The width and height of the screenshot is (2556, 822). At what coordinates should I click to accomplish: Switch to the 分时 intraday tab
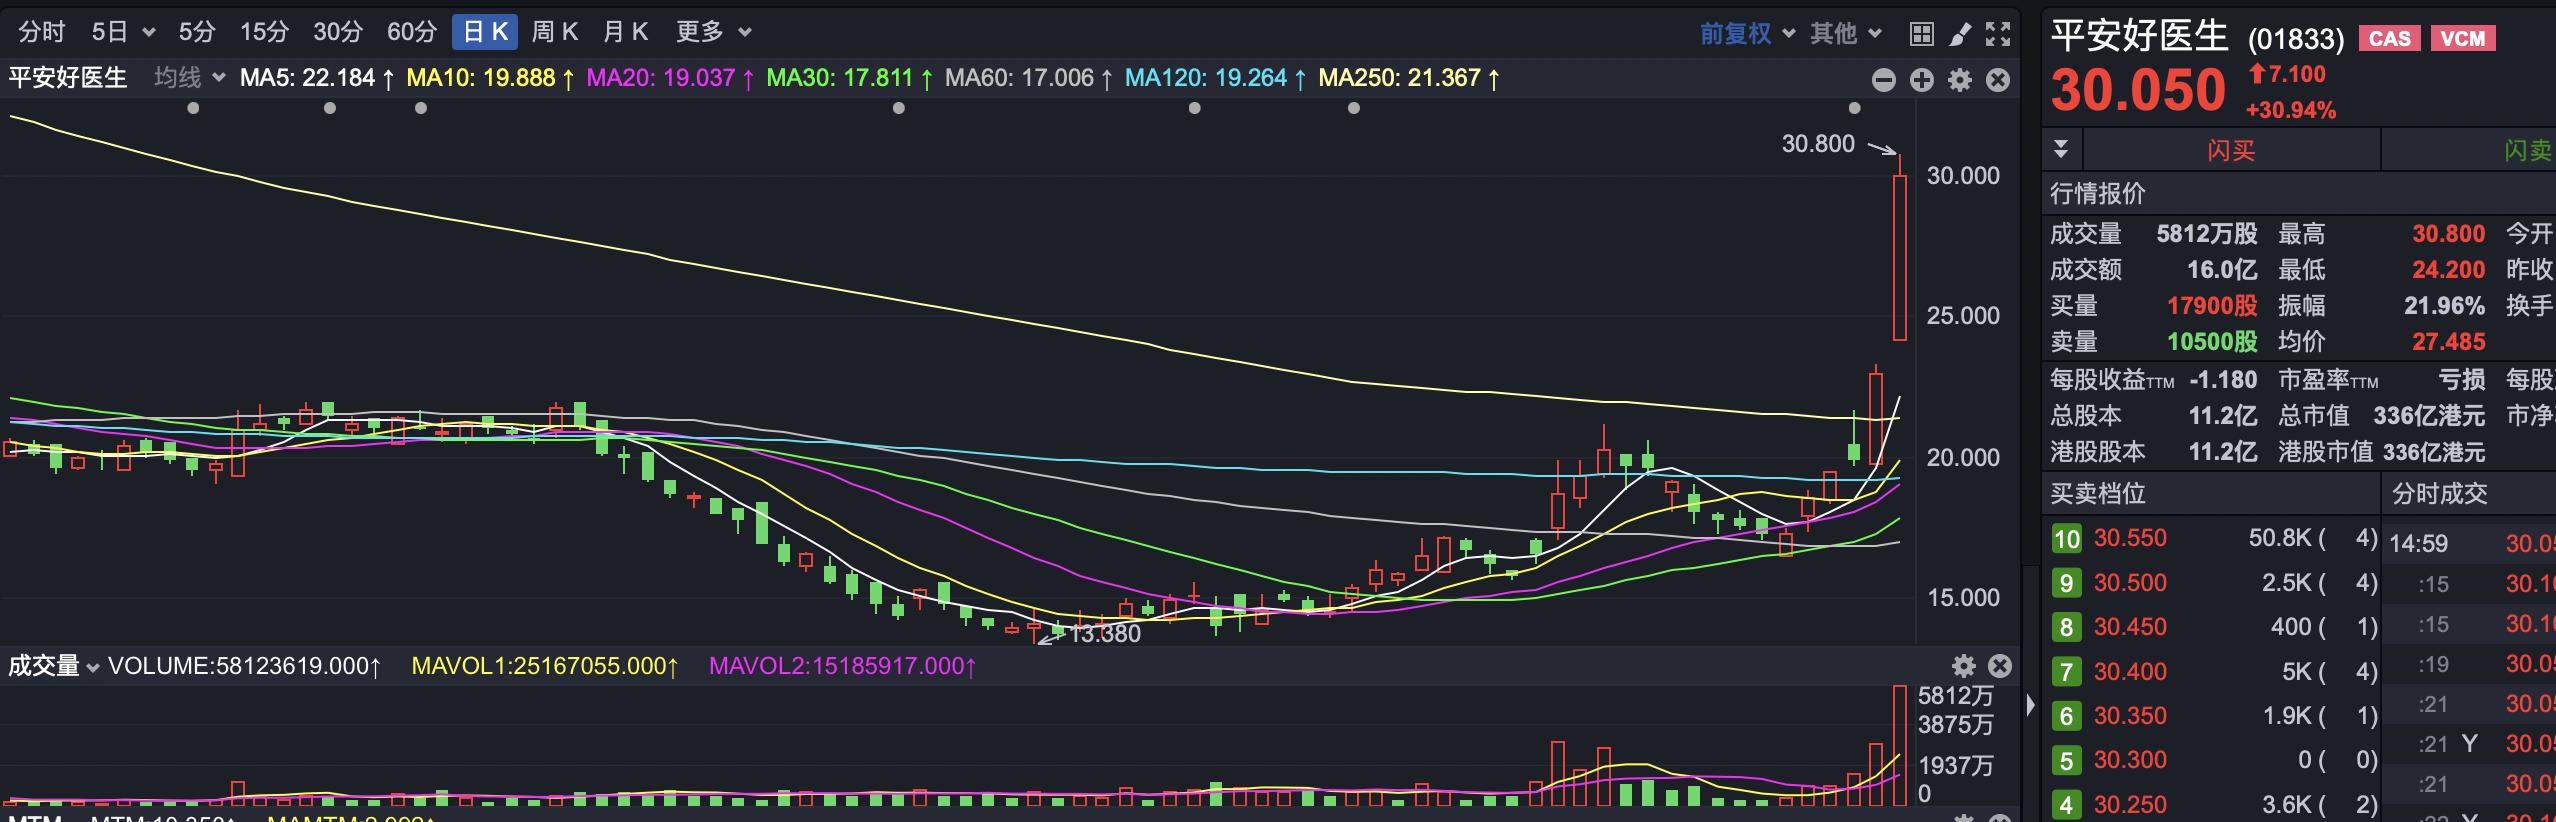point(41,32)
